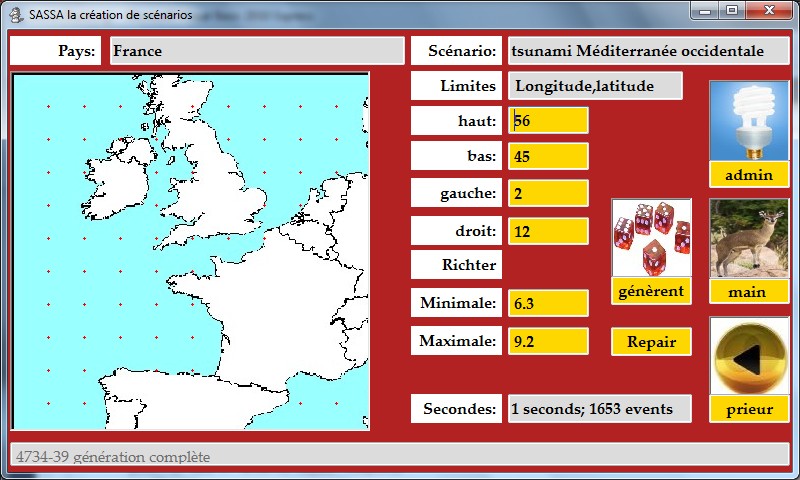The height and width of the screenshot is (480, 800).
Task: Focus the haut input field
Action: coord(548,121)
